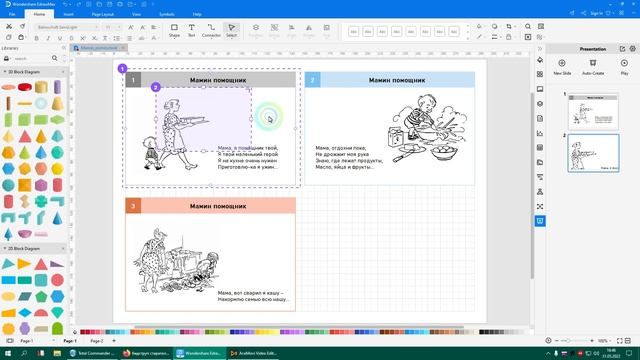
Task: Toggle bullet list formatting
Action: [129, 38]
